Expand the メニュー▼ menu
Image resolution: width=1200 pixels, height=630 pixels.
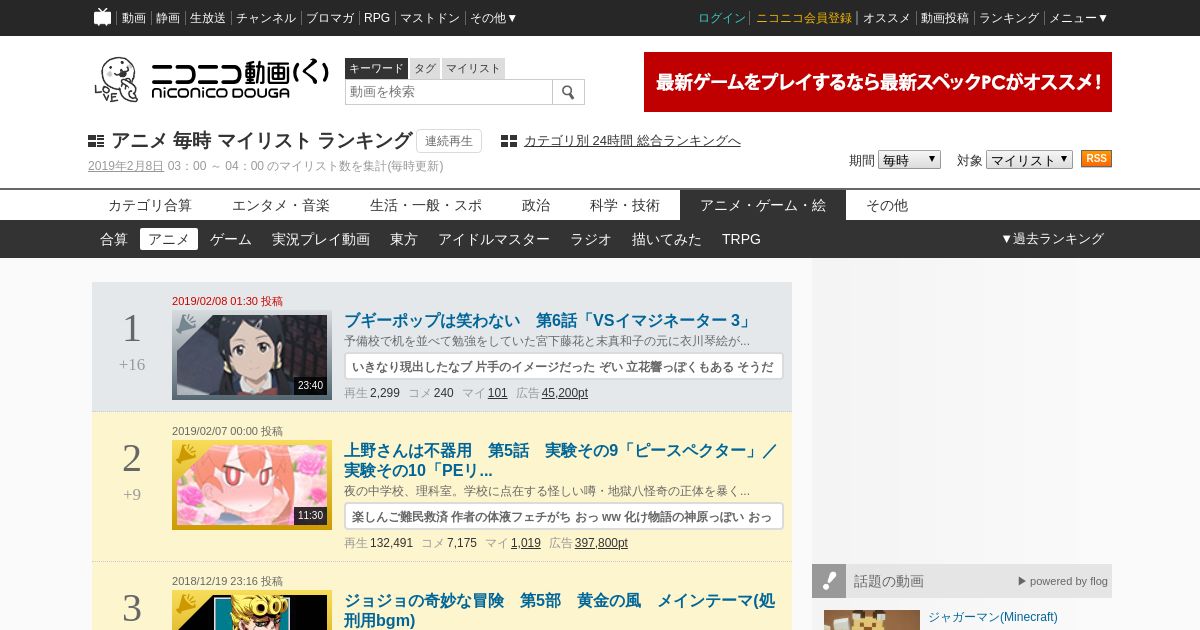1078,18
